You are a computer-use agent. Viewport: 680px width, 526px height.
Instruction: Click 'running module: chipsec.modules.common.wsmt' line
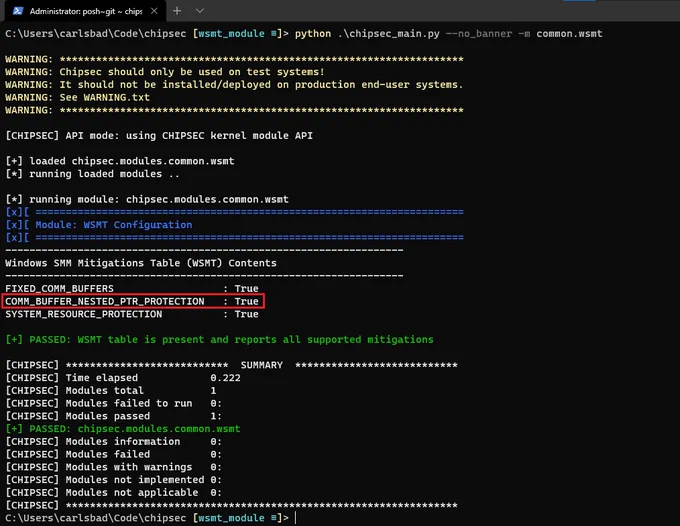tap(147, 199)
